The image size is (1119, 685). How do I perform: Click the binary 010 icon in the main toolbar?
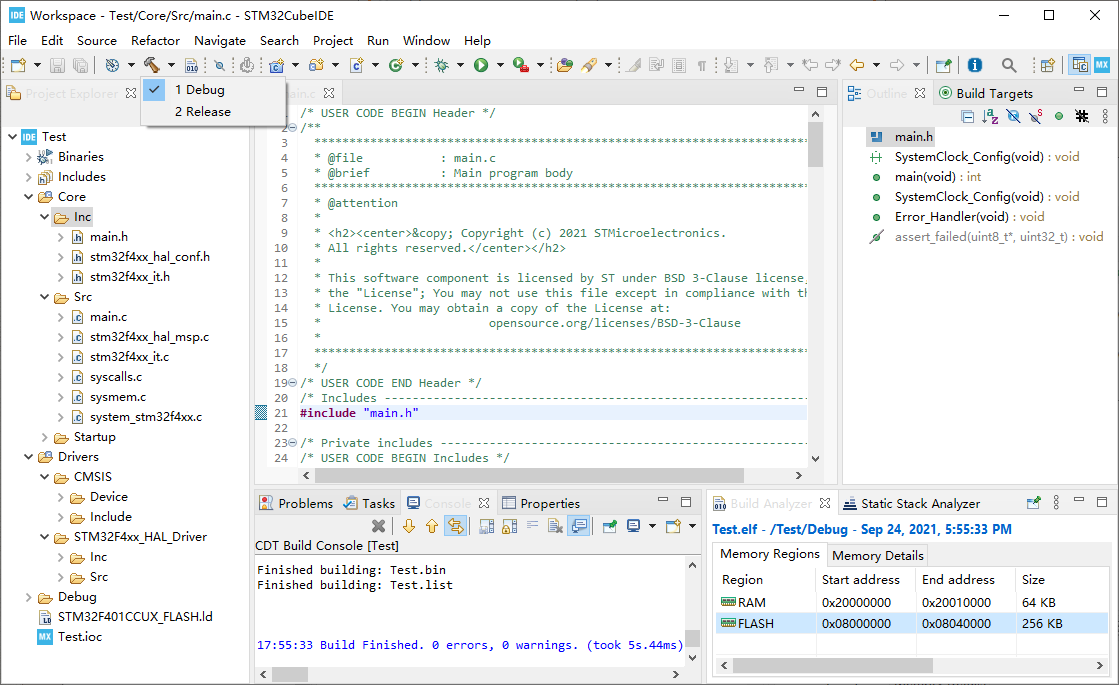[x=191, y=66]
